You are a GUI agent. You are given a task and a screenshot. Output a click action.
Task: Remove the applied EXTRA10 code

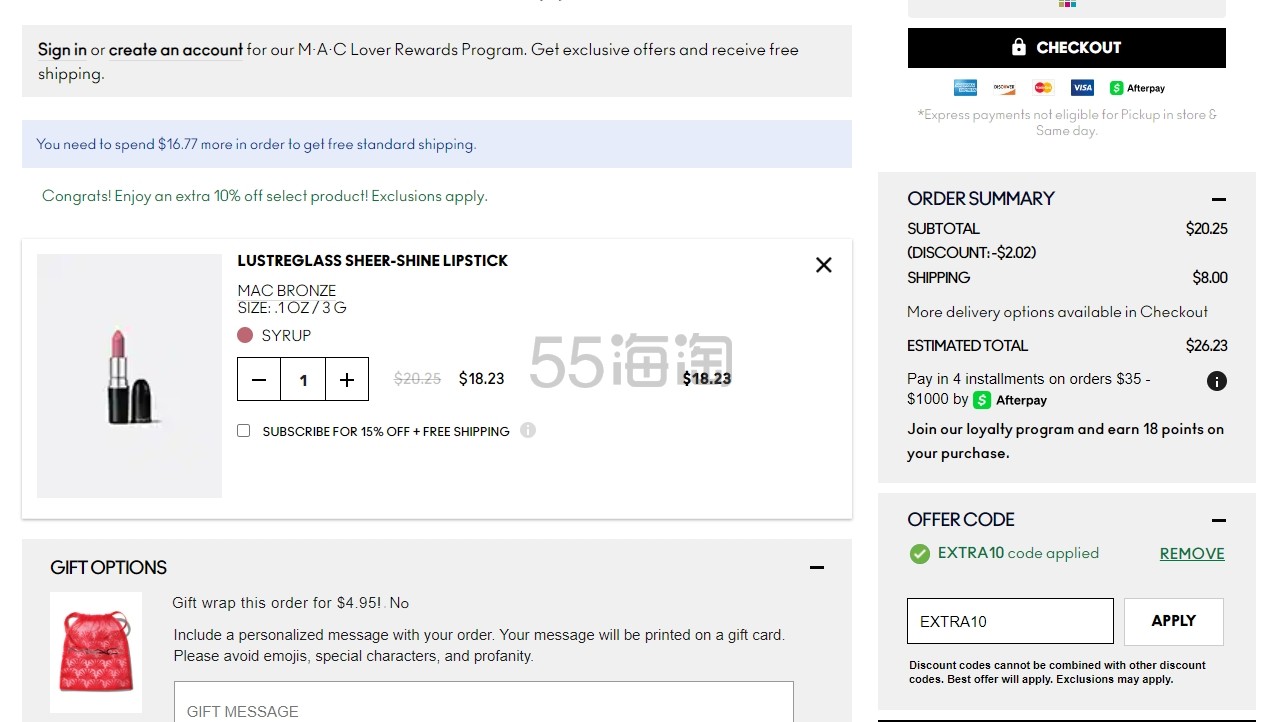1191,554
